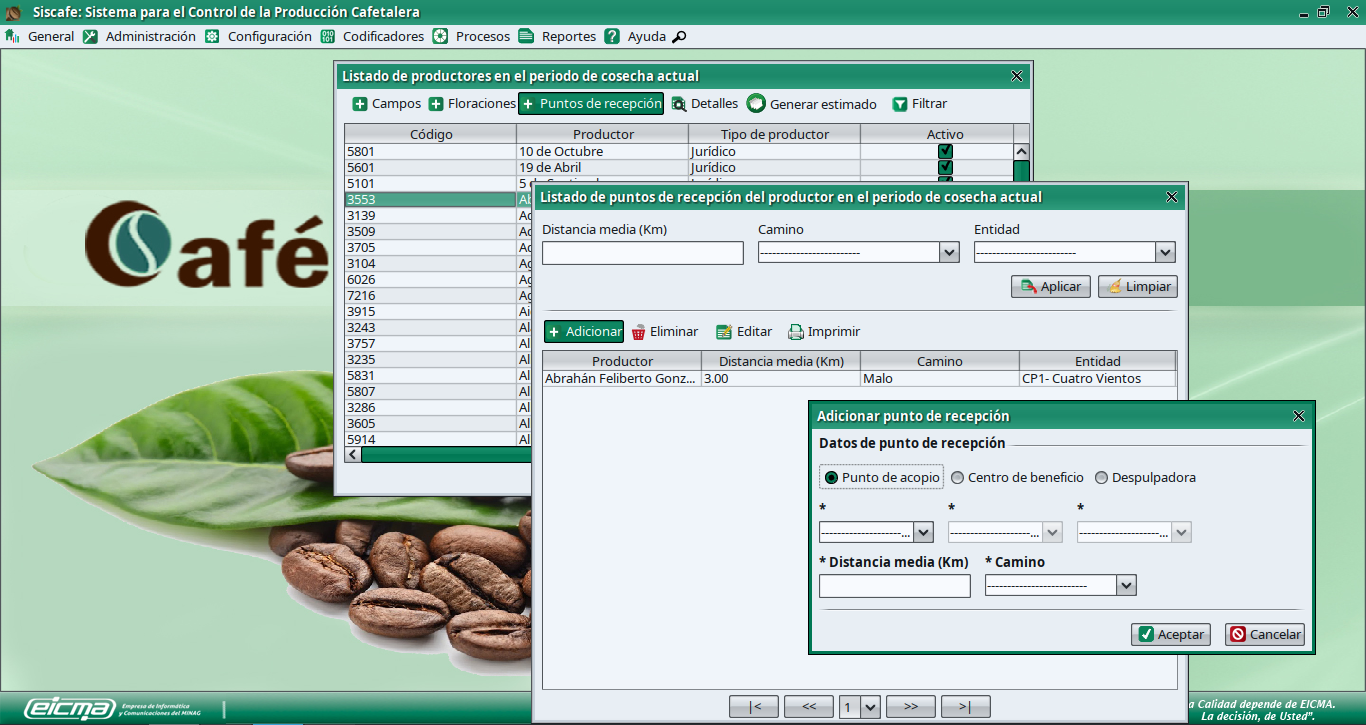The width and height of the screenshot is (1366, 725).
Task: Toggle Activo checkbox for producer 5801
Action: point(945,152)
